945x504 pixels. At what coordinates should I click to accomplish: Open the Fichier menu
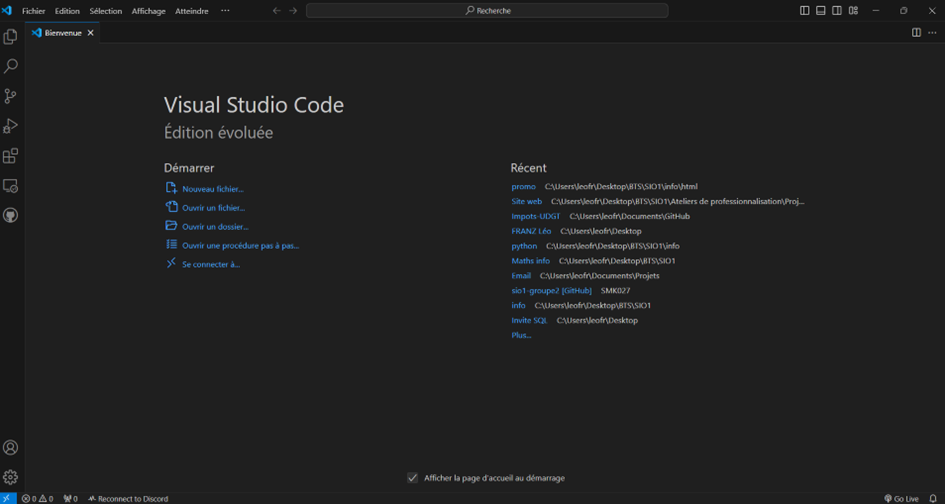34,11
